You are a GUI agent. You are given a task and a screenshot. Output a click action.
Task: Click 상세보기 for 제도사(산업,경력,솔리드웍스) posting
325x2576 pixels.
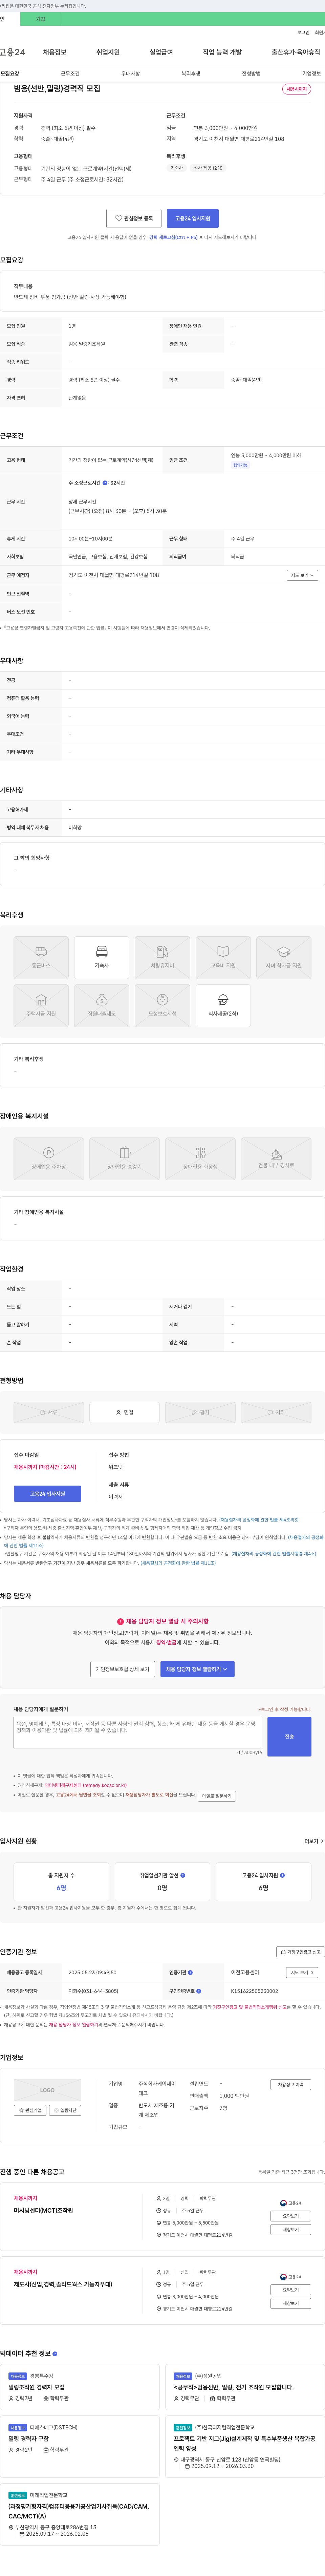click(x=291, y=2303)
